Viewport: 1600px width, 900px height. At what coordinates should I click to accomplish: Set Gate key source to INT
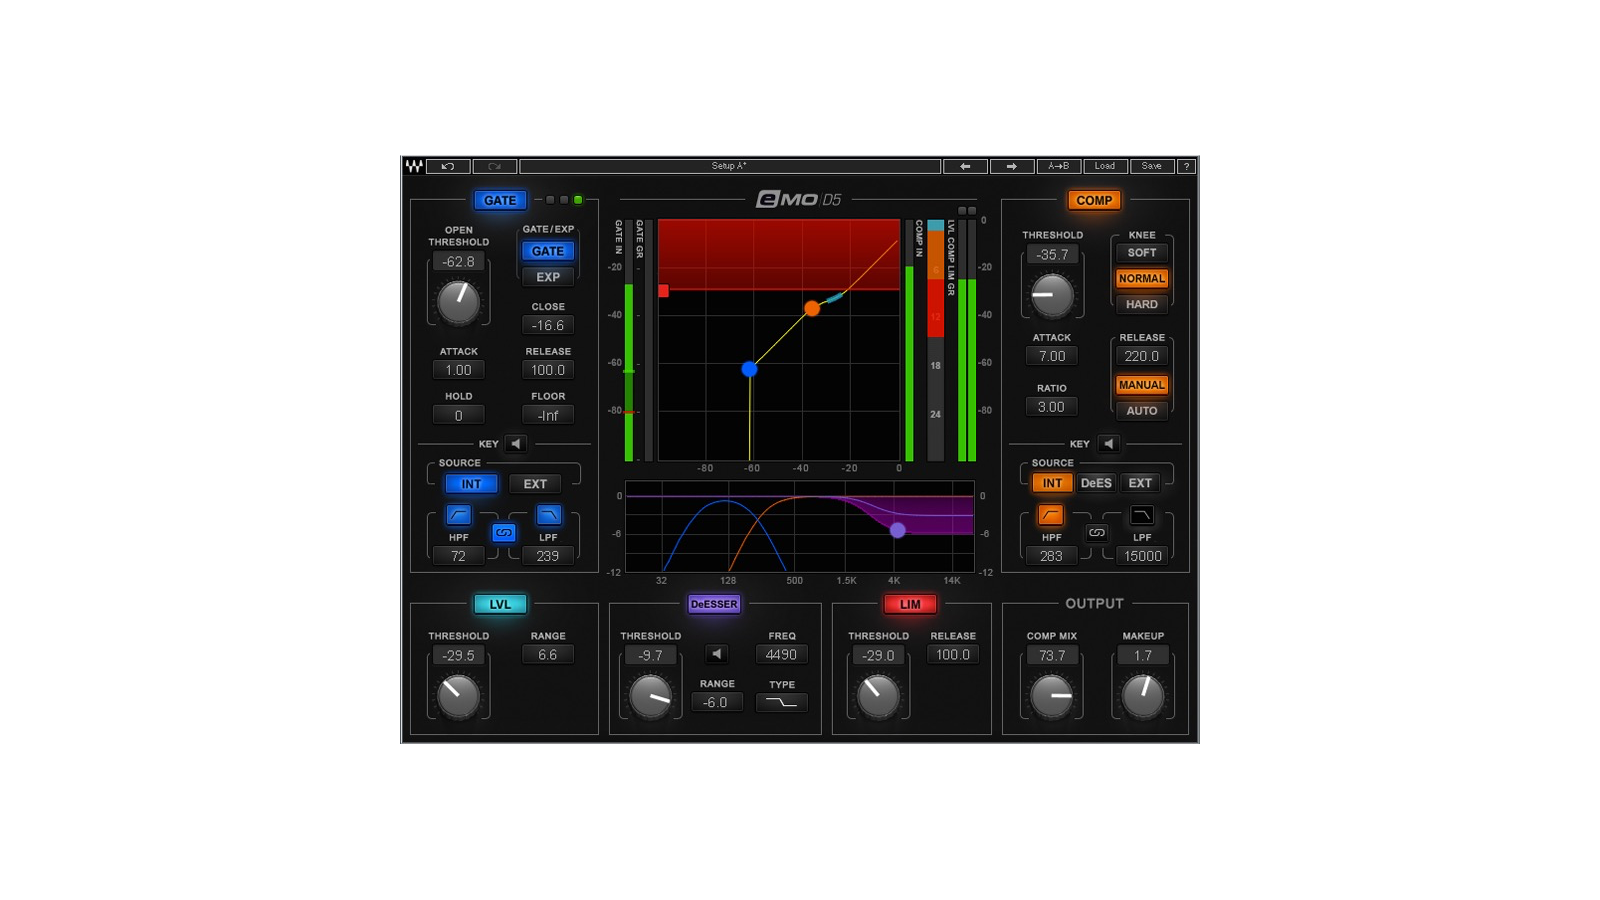(x=471, y=484)
